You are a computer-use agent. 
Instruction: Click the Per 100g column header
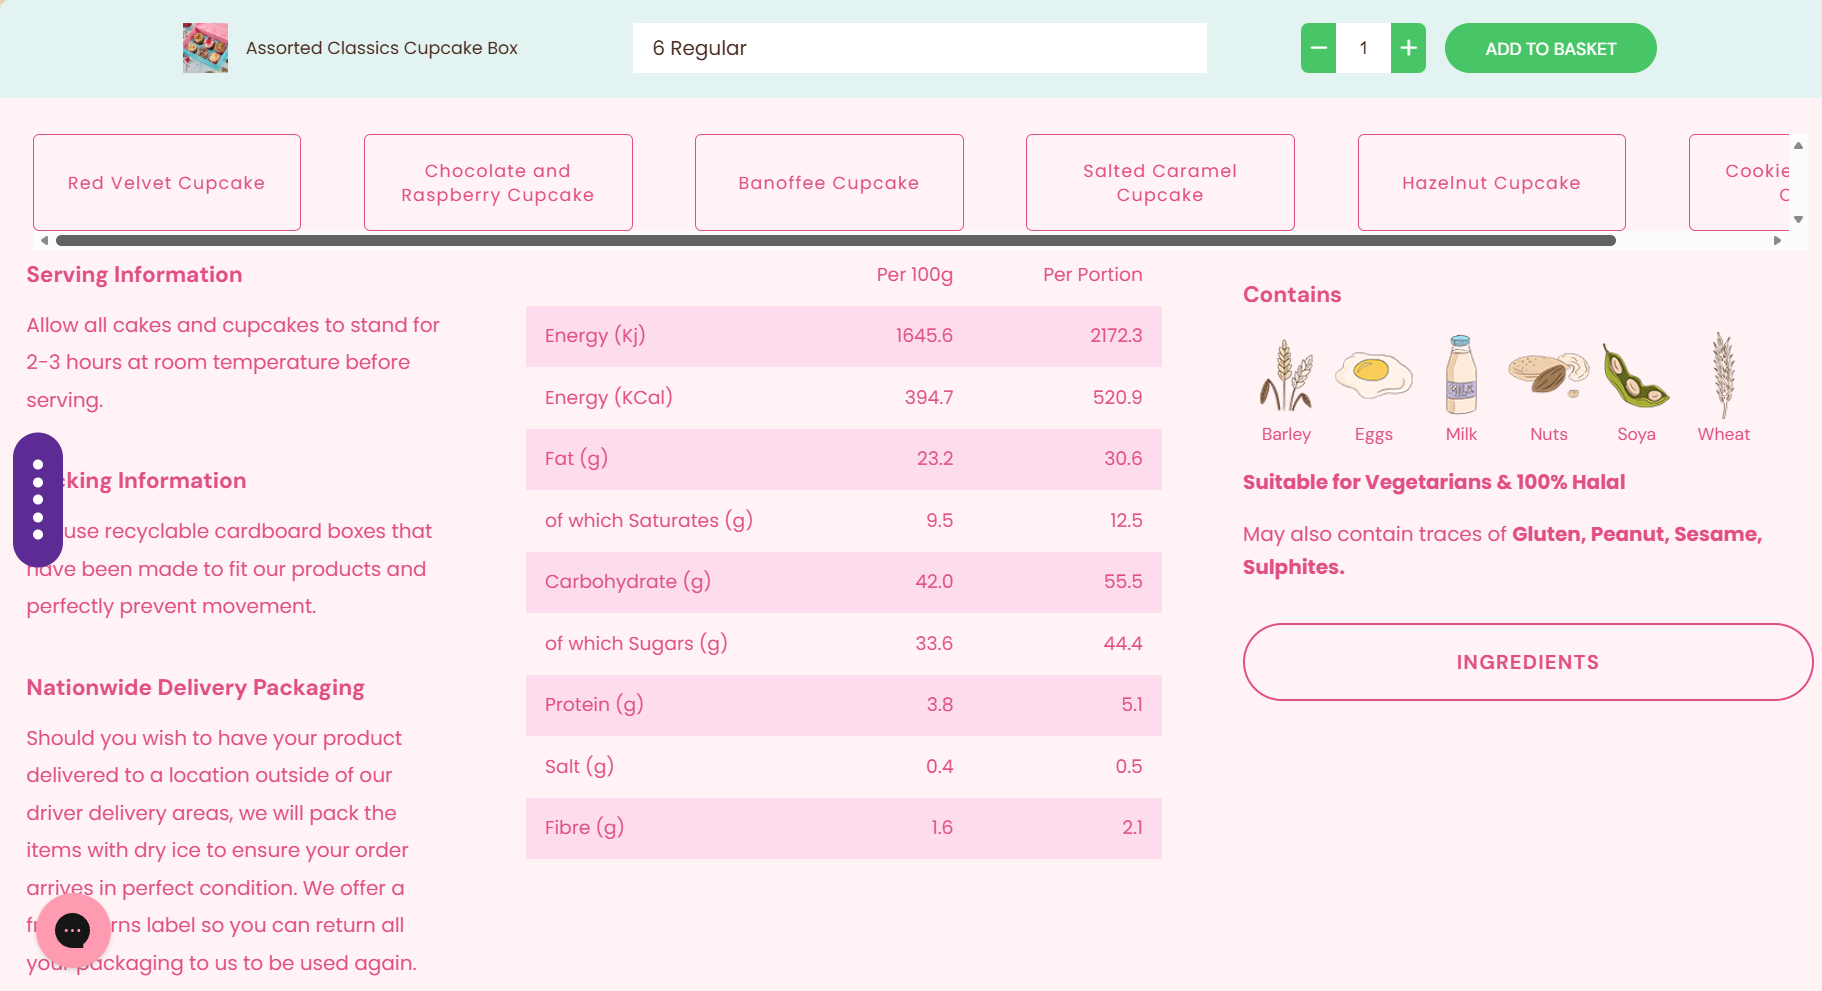[x=914, y=275]
